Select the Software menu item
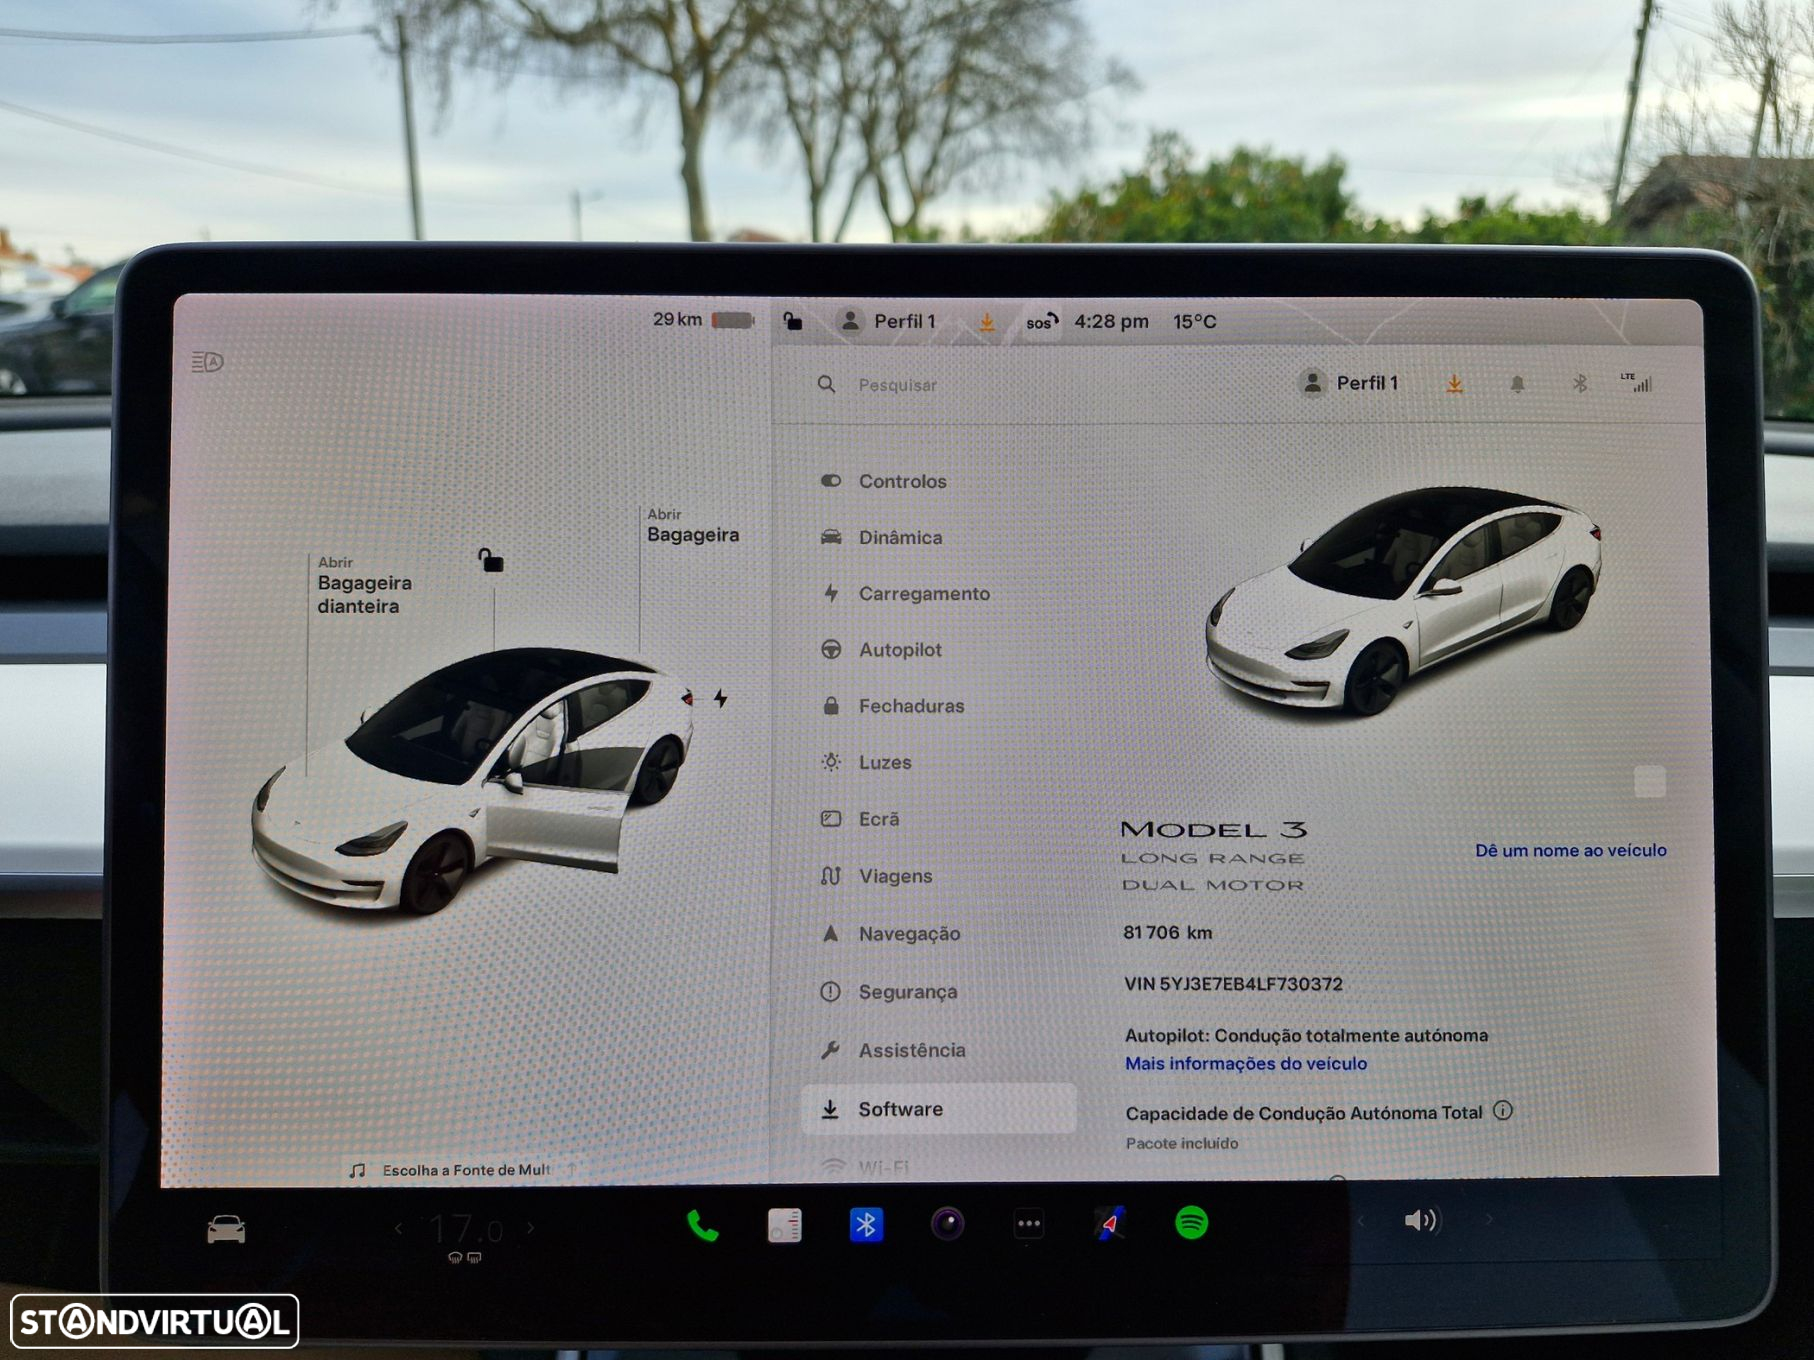Screen dimensions: 1814x1360 click(939, 1109)
